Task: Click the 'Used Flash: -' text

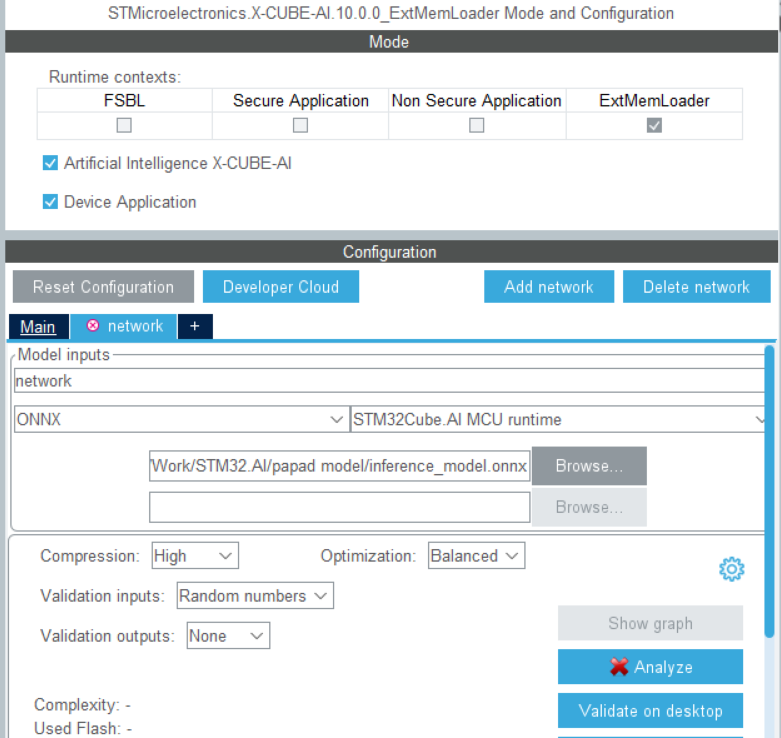Action: point(83,728)
